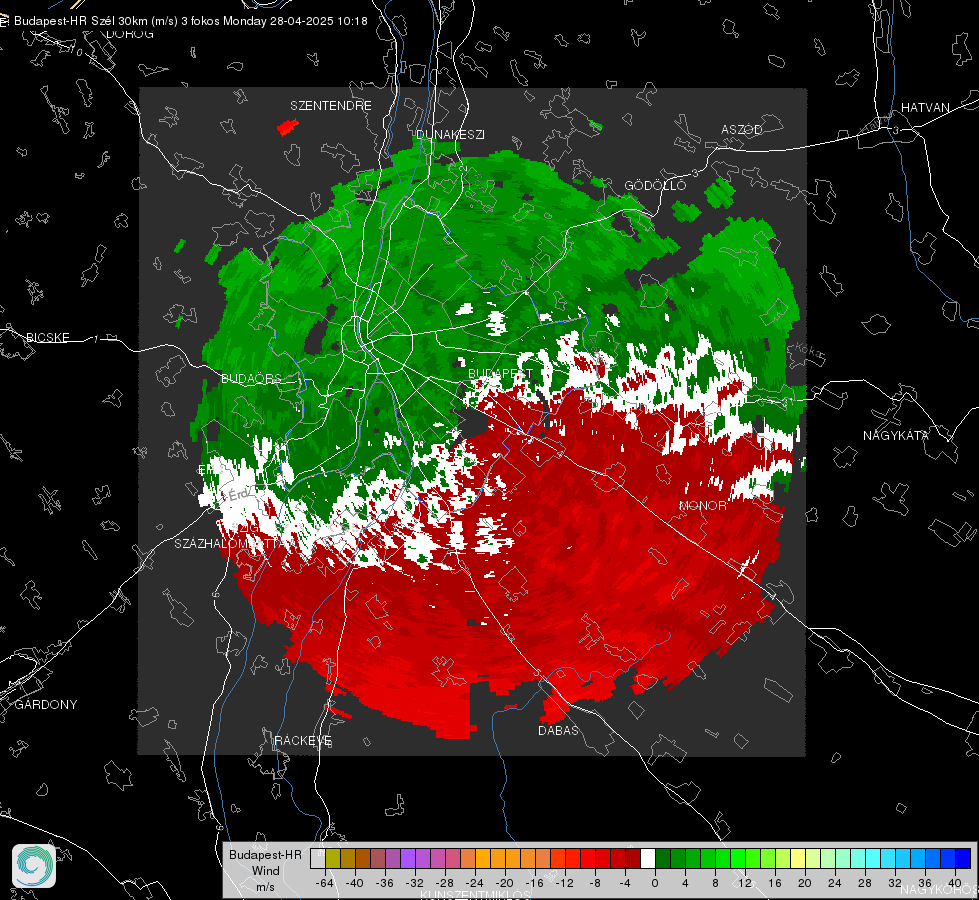Click the light gray first legend swatch
979x900 pixels.
[x=318, y=858]
